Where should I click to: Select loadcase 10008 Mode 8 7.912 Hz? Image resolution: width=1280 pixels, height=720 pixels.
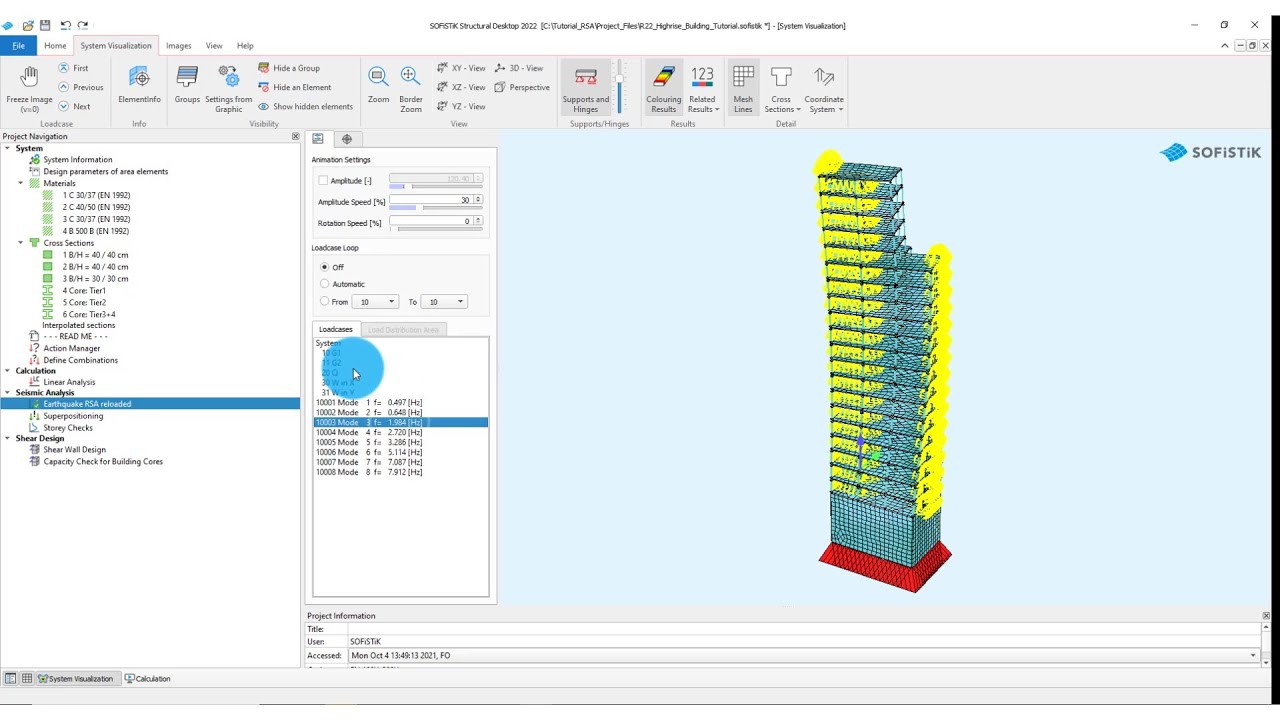401,472
